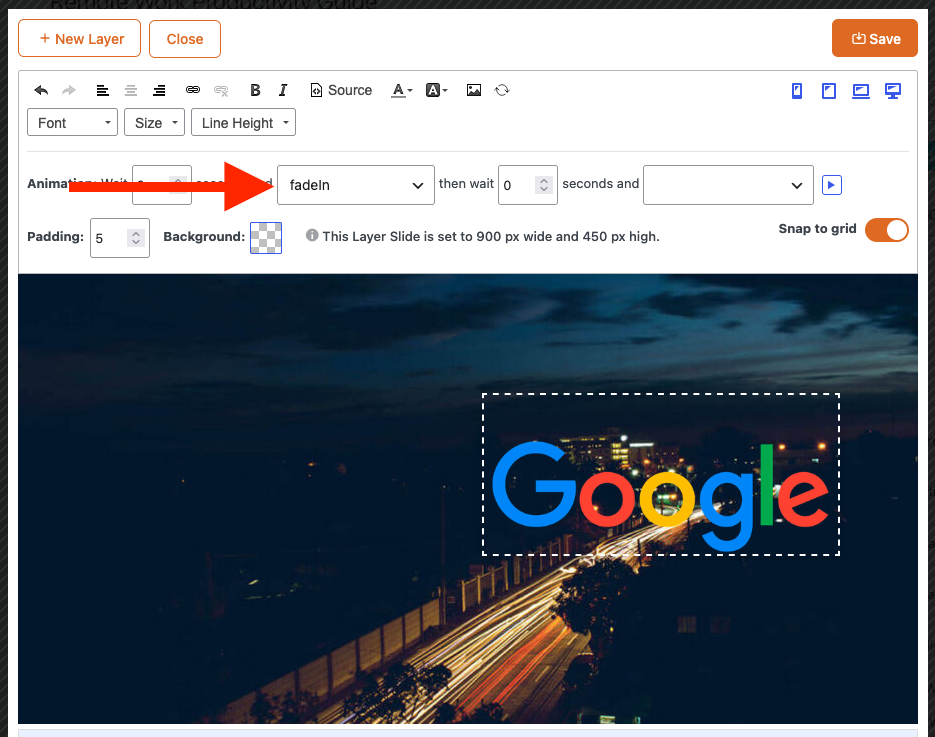This screenshot has width=935, height=737.
Task: Click the New Layer button
Action: point(79,38)
